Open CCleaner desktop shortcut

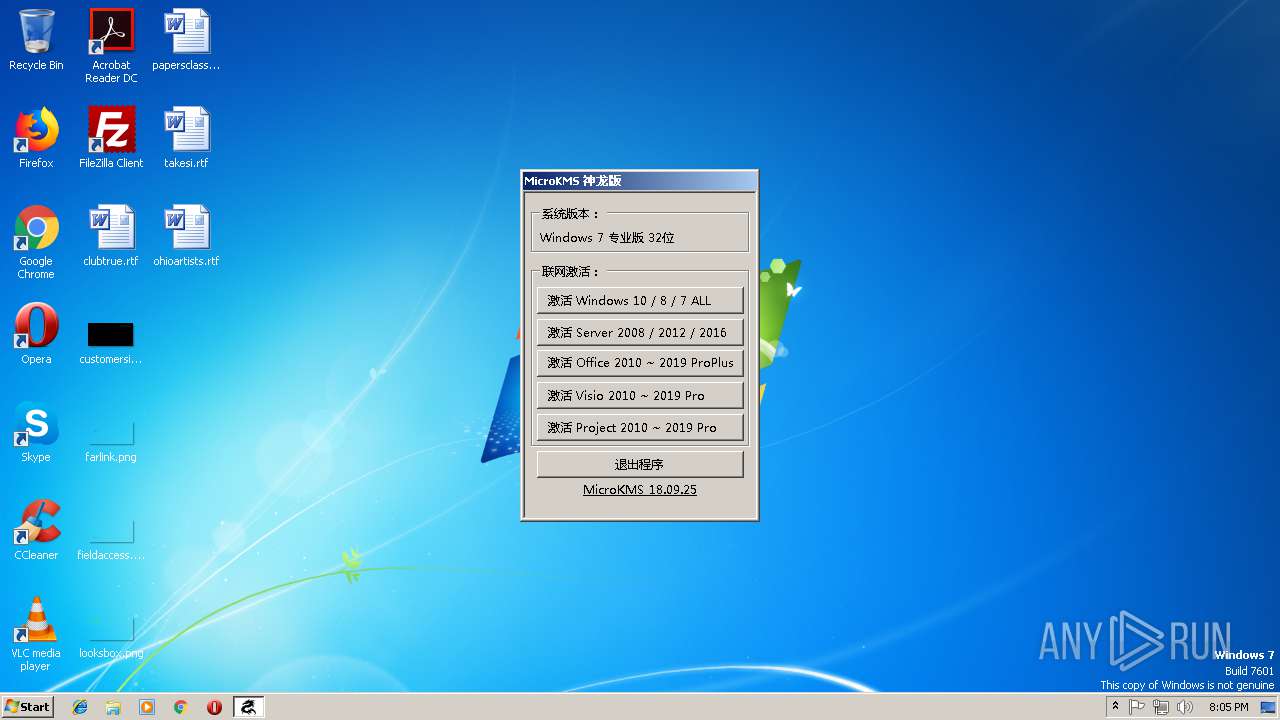(36, 530)
